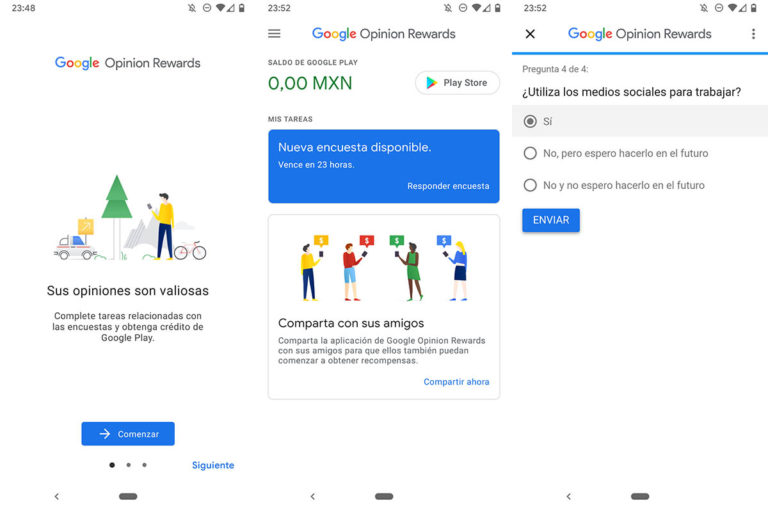Tap the third onboarding page dot
This screenshot has height=512, width=768.
click(144, 465)
